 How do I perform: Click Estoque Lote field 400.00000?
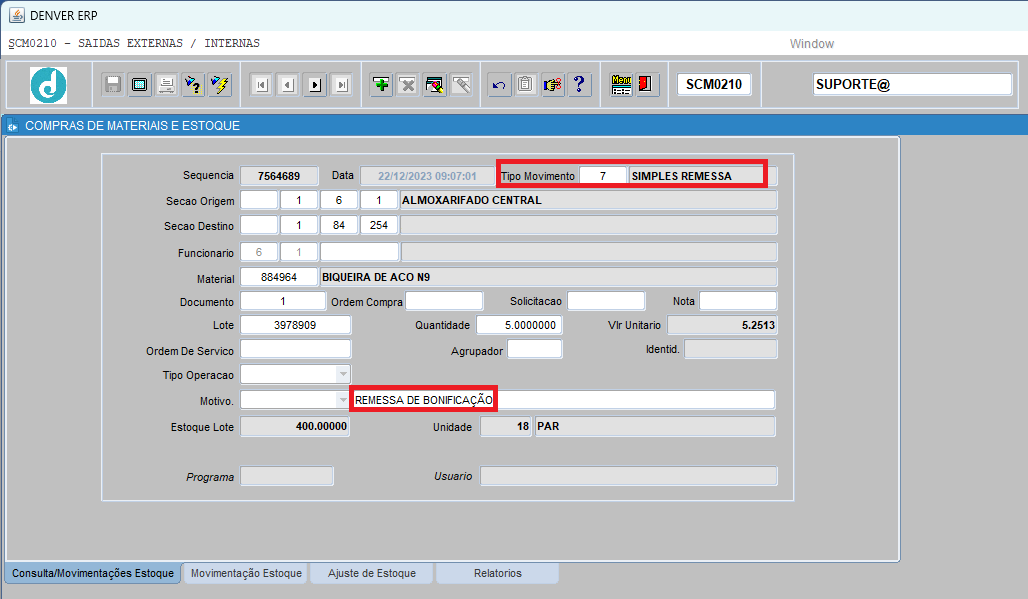(x=295, y=426)
